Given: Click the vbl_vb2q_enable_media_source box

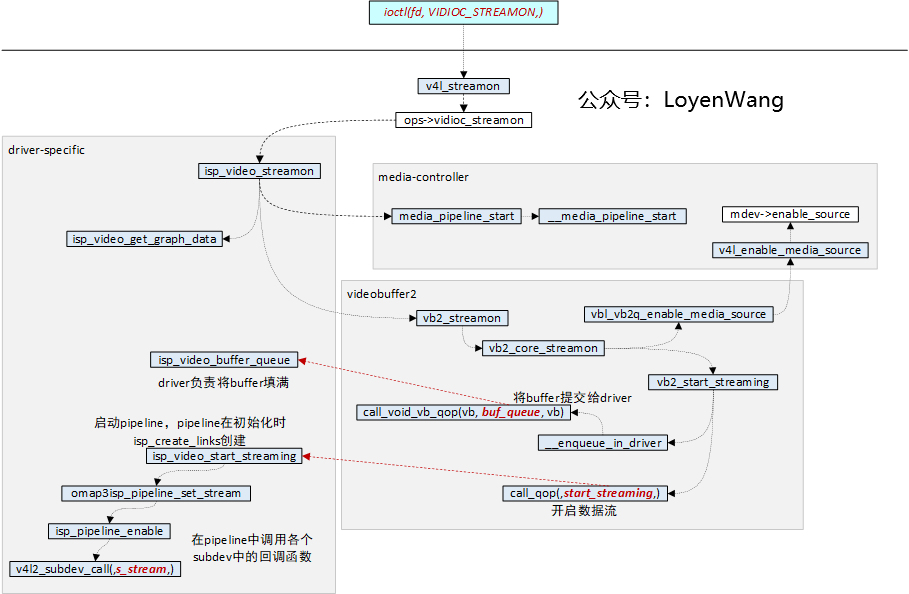Looking at the screenshot, I should click(x=678, y=314).
